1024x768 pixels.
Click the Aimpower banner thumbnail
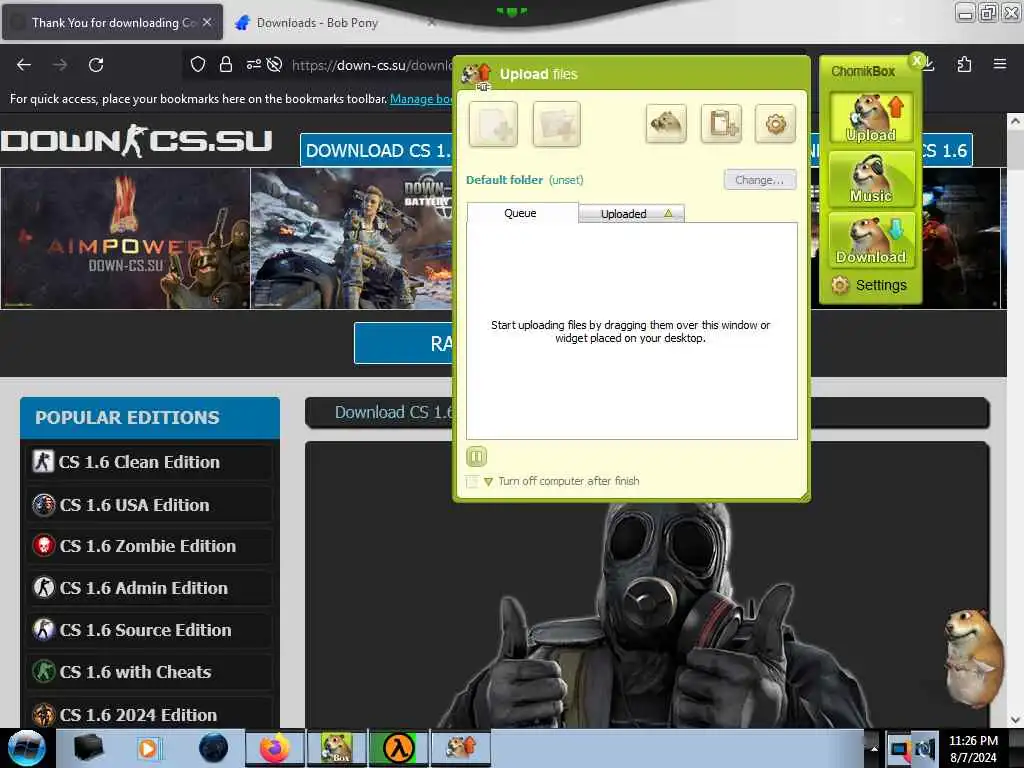pos(125,238)
